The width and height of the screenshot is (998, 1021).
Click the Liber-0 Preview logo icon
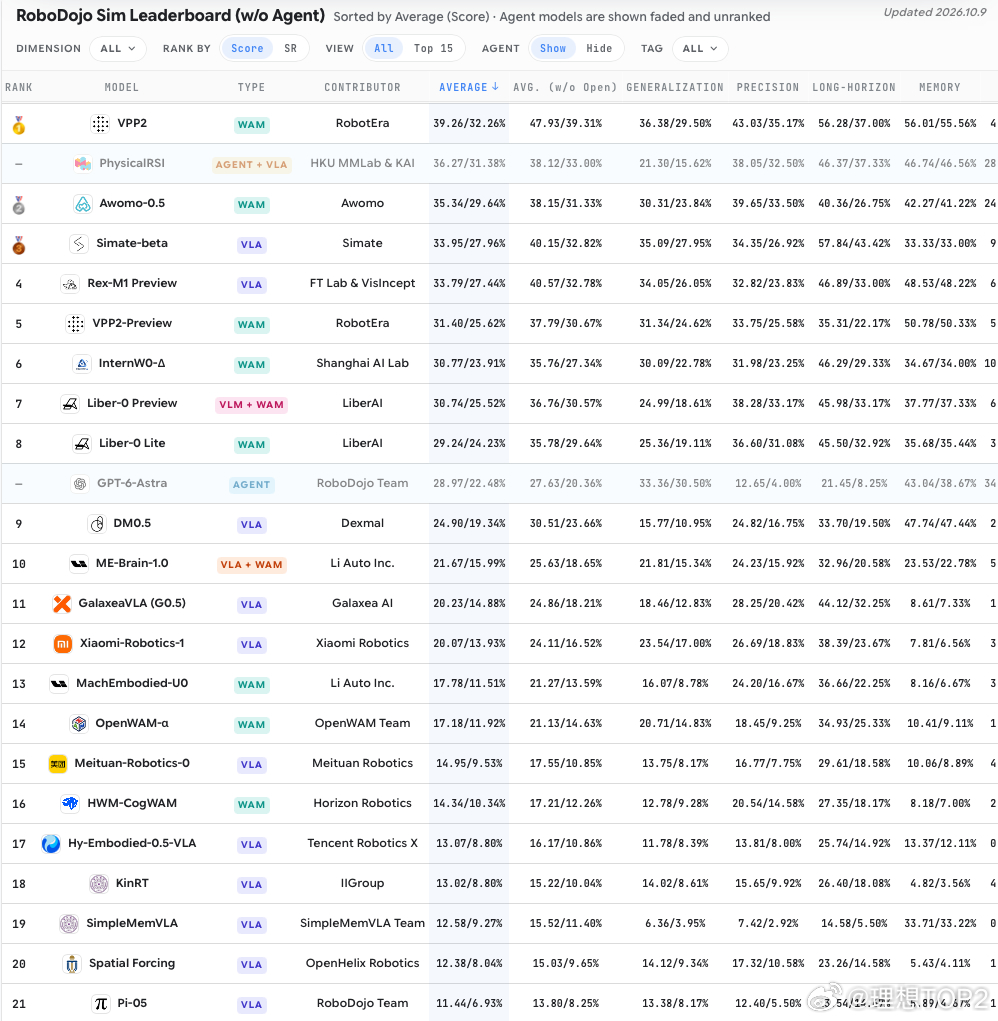[x=70, y=404]
